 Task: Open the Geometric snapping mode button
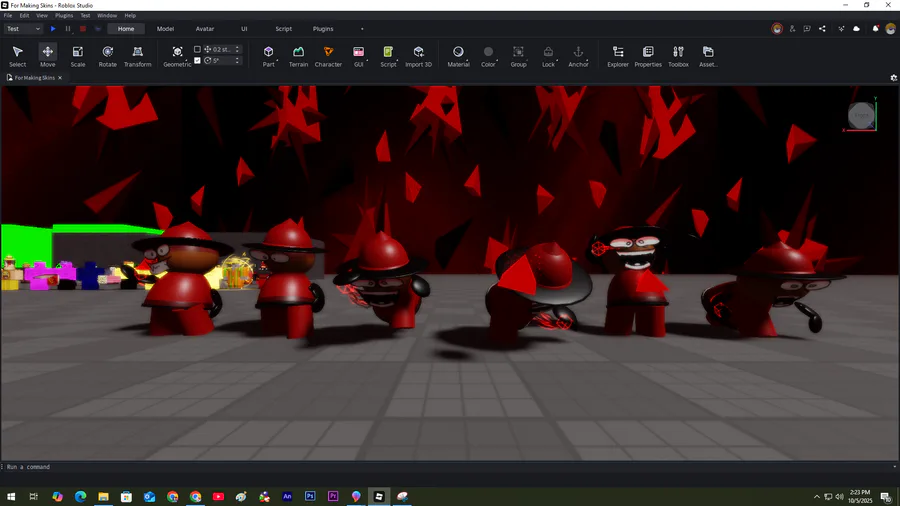177,56
